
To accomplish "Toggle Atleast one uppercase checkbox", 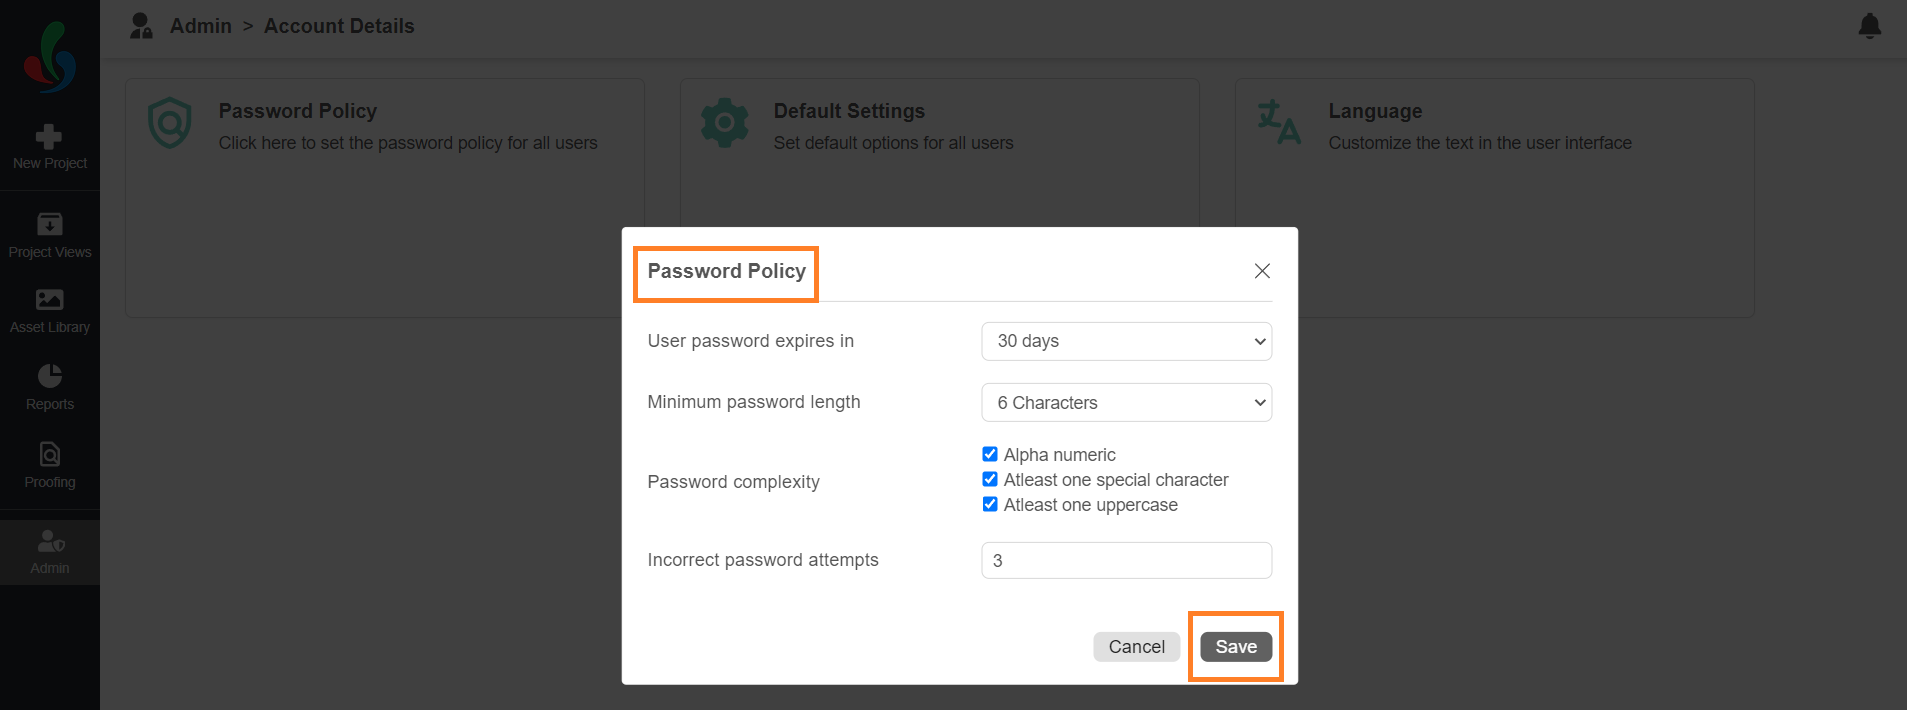I will 990,504.
